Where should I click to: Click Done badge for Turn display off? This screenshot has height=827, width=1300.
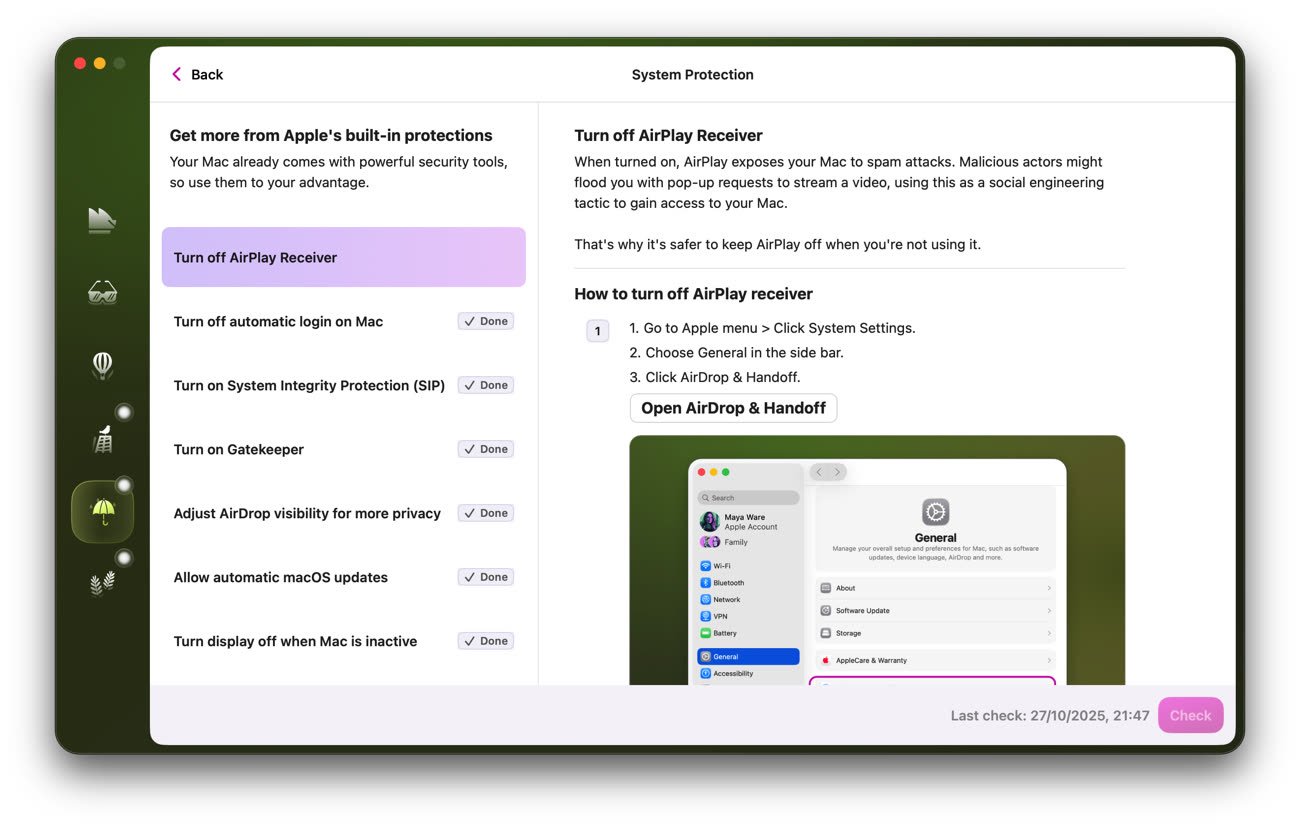point(485,641)
